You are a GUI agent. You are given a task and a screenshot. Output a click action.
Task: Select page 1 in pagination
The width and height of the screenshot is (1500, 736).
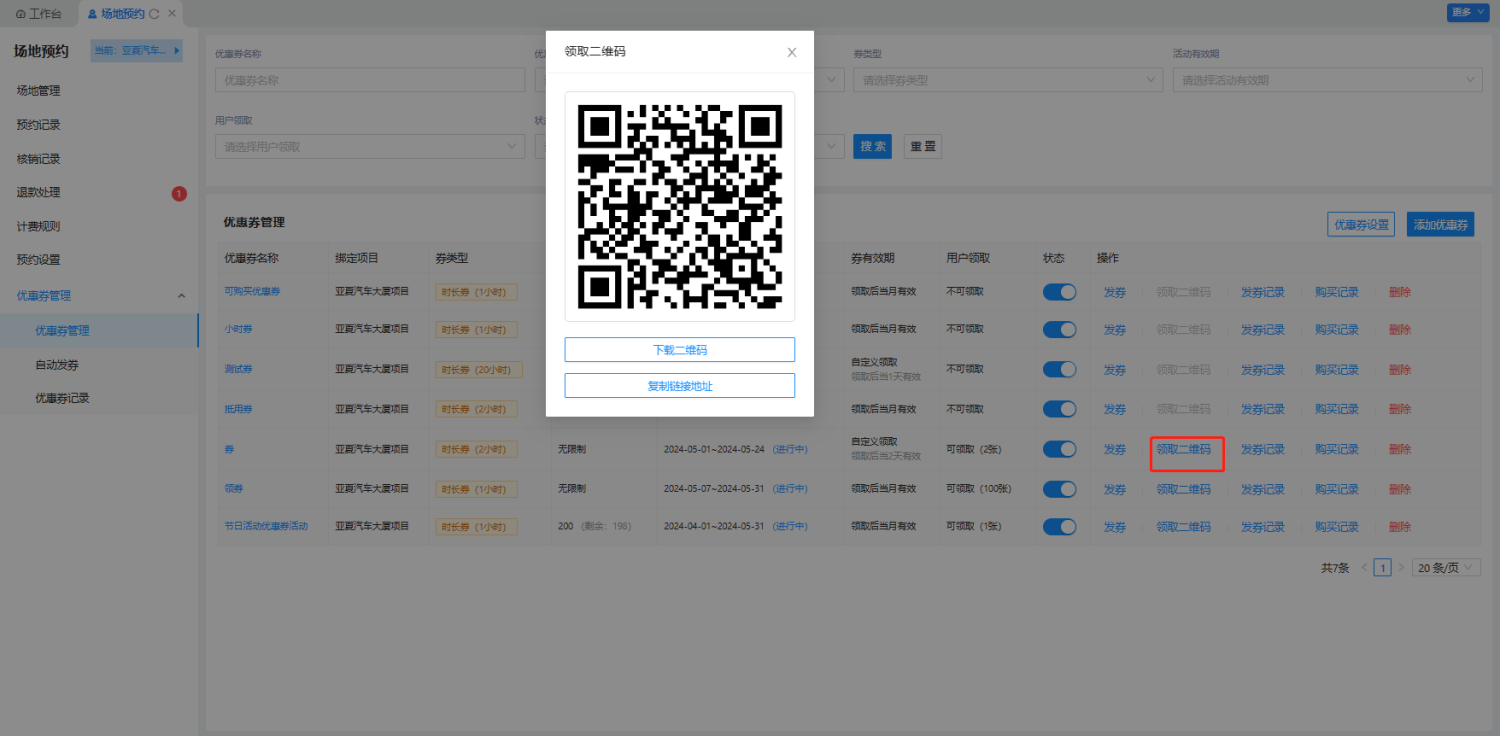[1382, 567]
